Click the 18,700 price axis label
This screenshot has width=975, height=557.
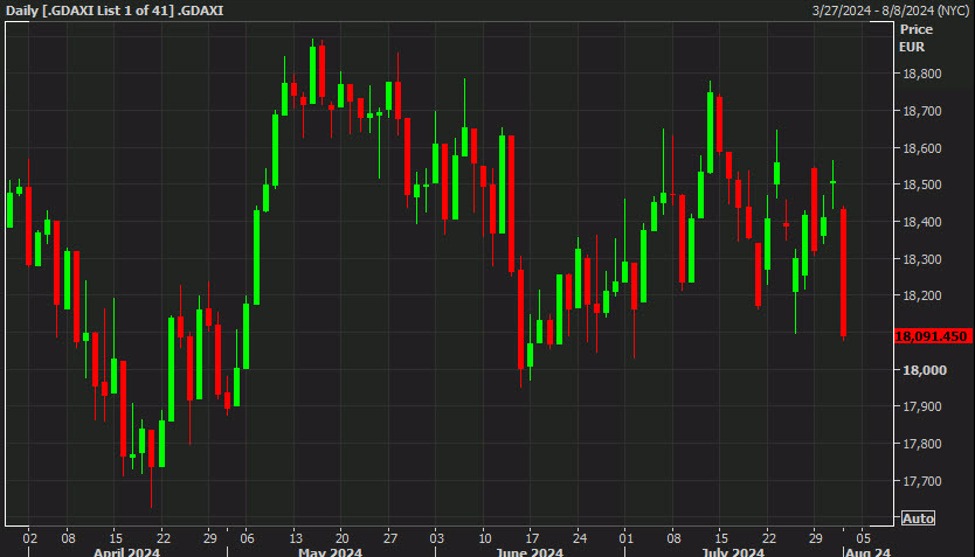pos(922,111)
